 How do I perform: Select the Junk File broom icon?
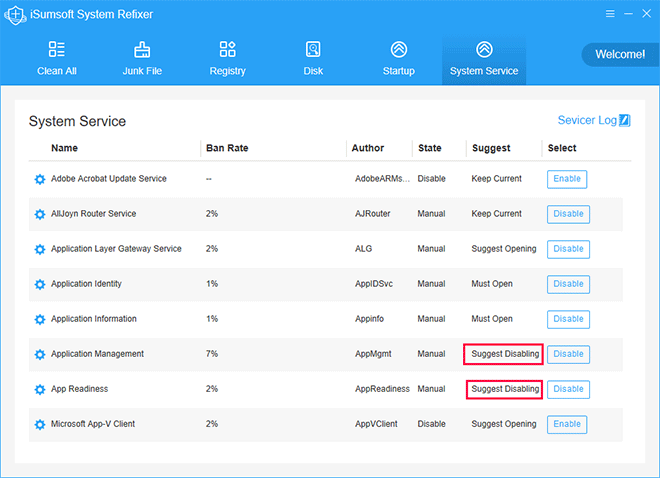pos(142,49)
